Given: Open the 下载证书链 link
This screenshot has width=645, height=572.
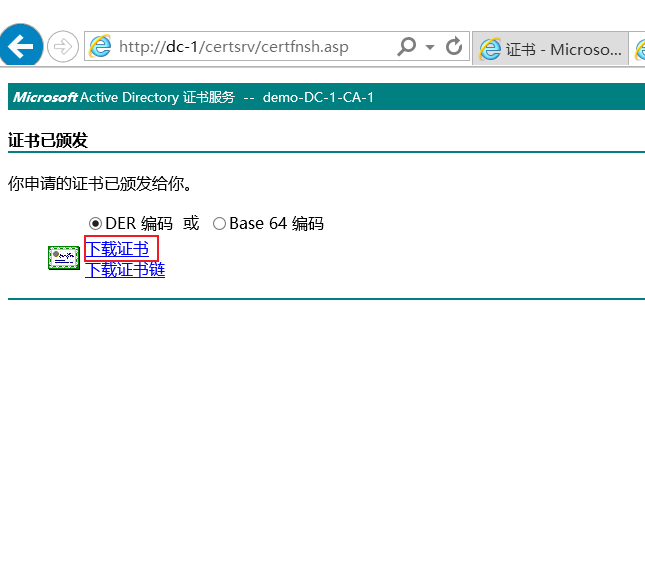Looking at the screenshot, I should tap(125, 270).
